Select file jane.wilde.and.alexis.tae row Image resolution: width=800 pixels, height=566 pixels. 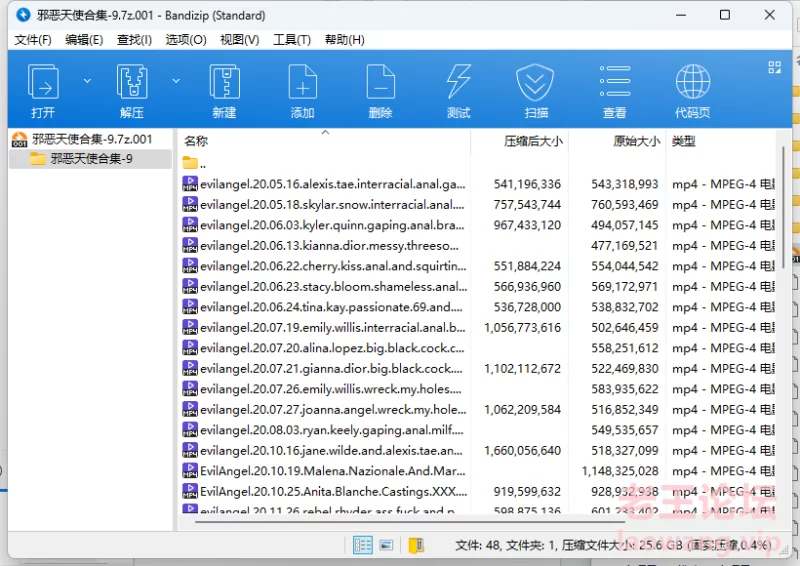coord(478,450)
